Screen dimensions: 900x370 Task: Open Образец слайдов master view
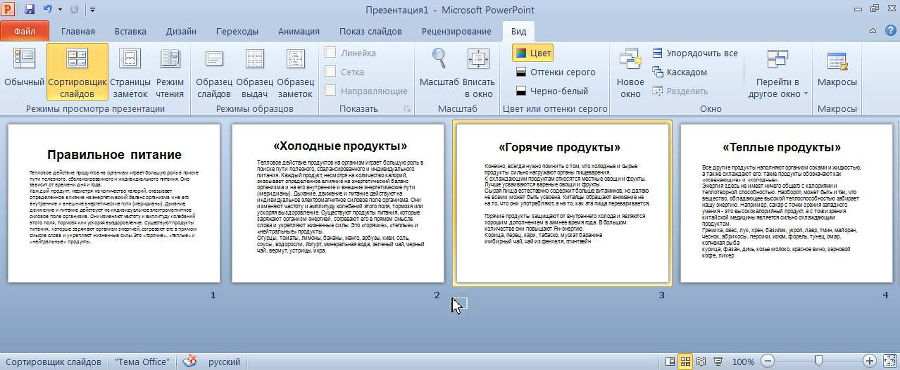pyautogui.click(x=214, y=72)
